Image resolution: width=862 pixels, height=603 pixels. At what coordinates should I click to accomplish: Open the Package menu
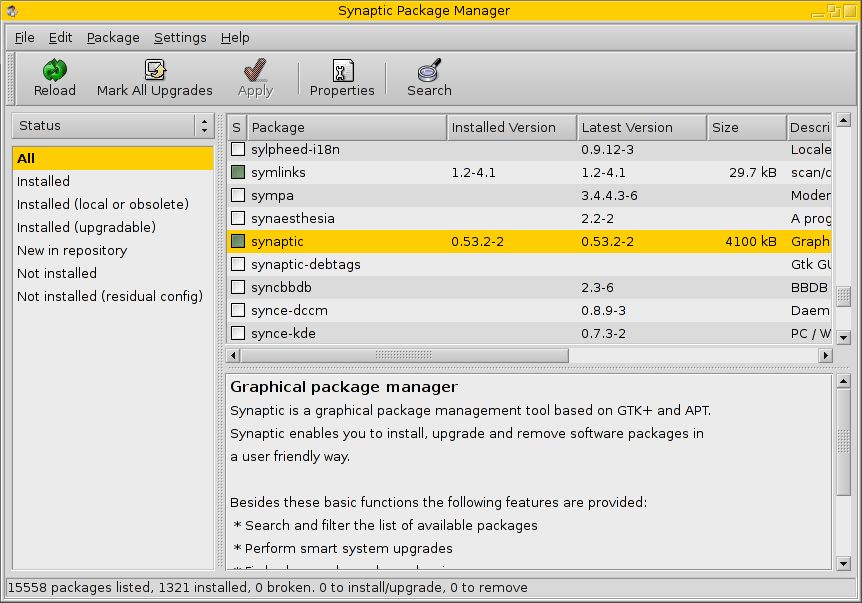click(112, 37)
